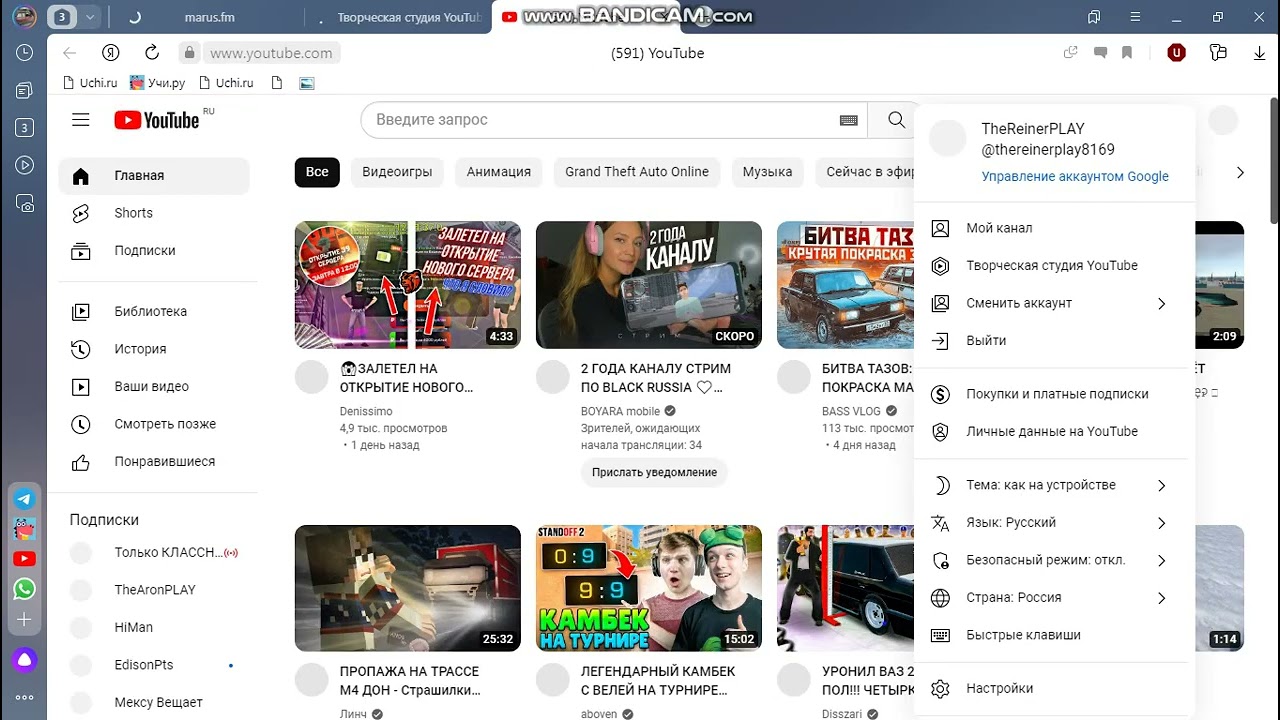Open the ЗАЛЕТЕЛ НА ОТКРЫТИЕ video thumbnail
1280x720 pixels.
click(x=408, y=285)
